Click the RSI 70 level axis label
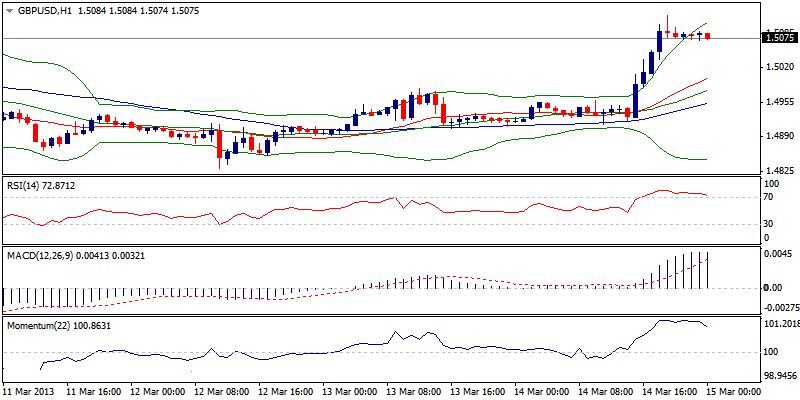Viewport: 800px width, 400px height. tap(768, 198)
